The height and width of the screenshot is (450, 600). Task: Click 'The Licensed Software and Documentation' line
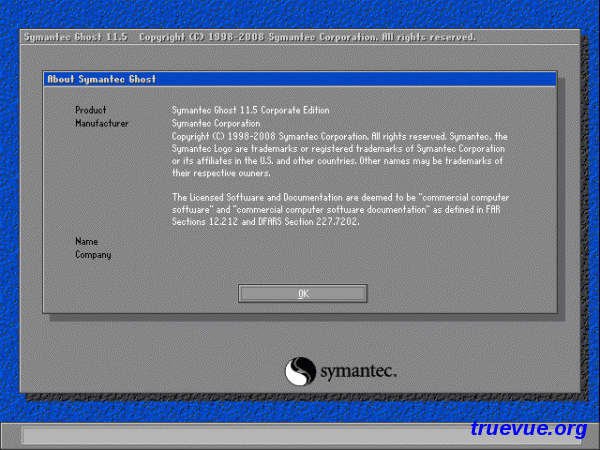pos(340,197)
